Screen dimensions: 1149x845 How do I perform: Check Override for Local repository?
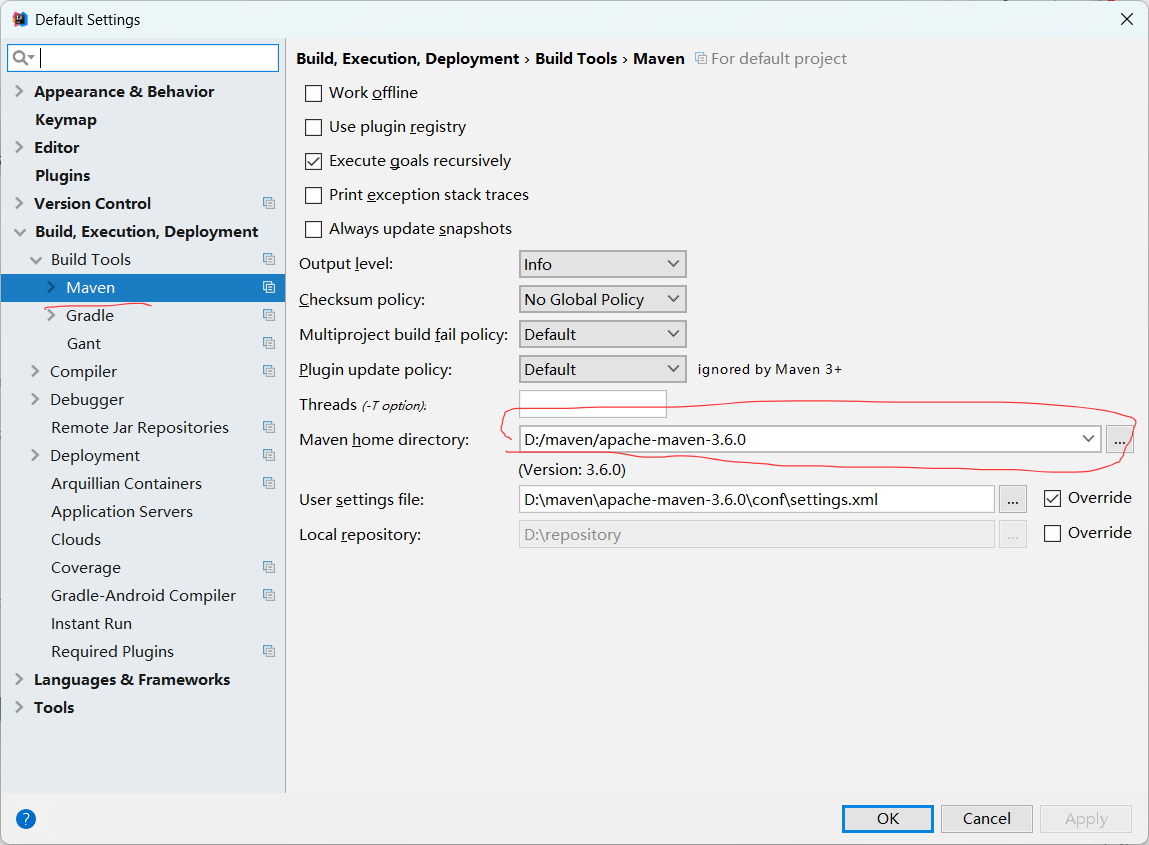(x=1052, y=533)
